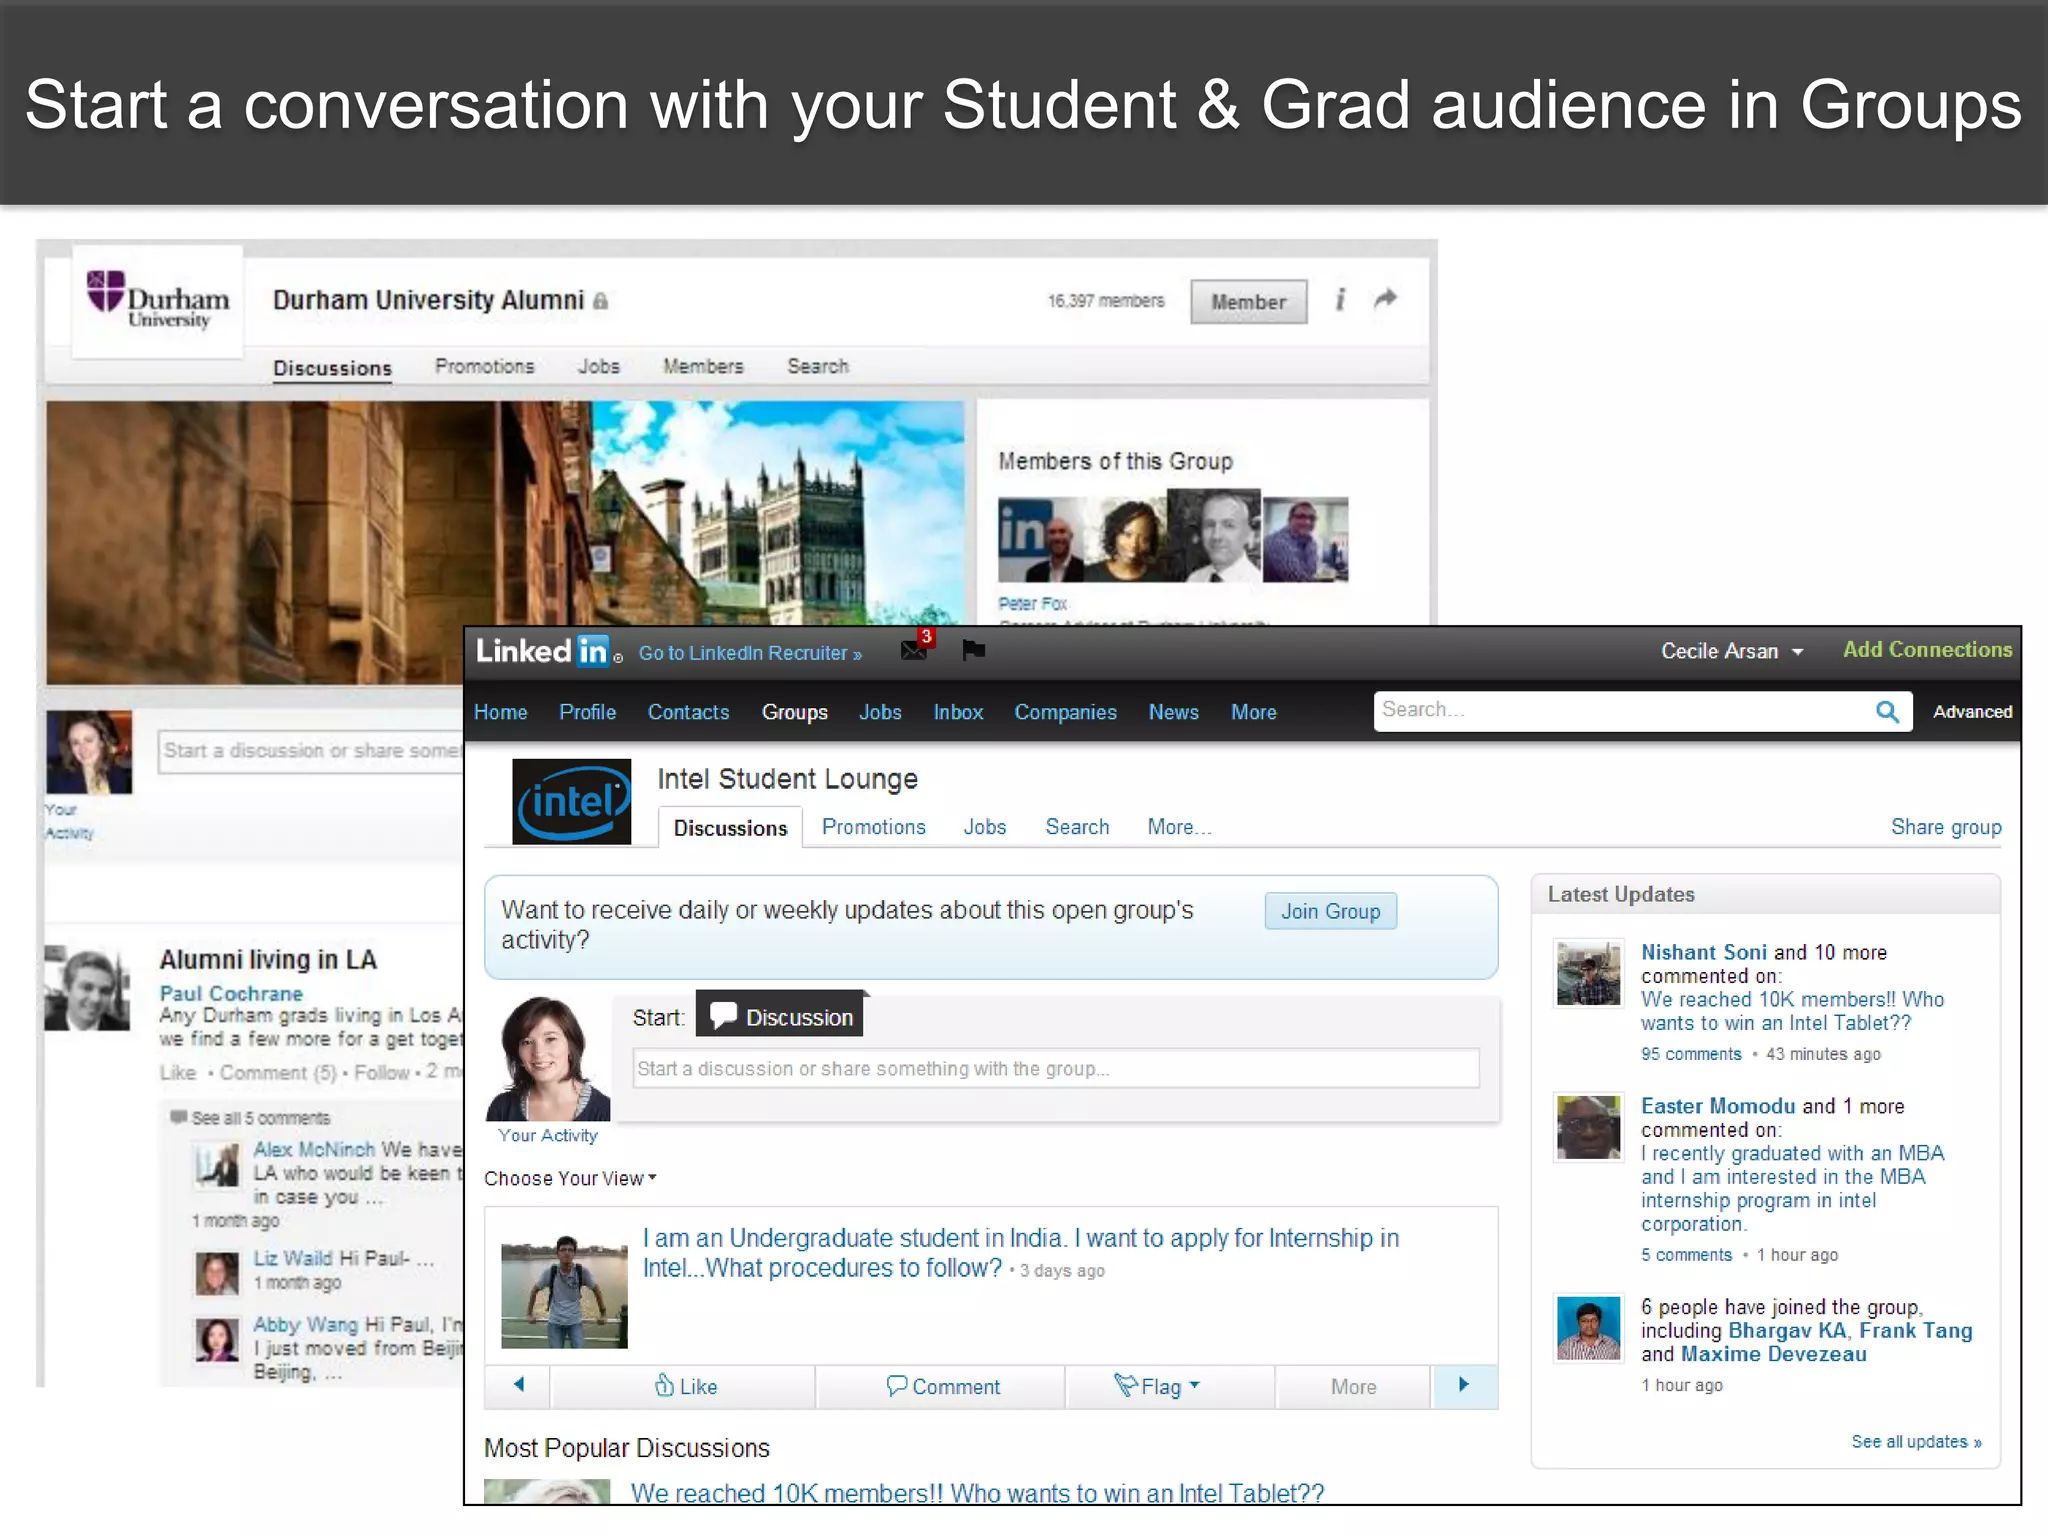Open the Undergraduate student internship discussion title
This screenshot has width=2048, height=1536.
(1020, 1252)
